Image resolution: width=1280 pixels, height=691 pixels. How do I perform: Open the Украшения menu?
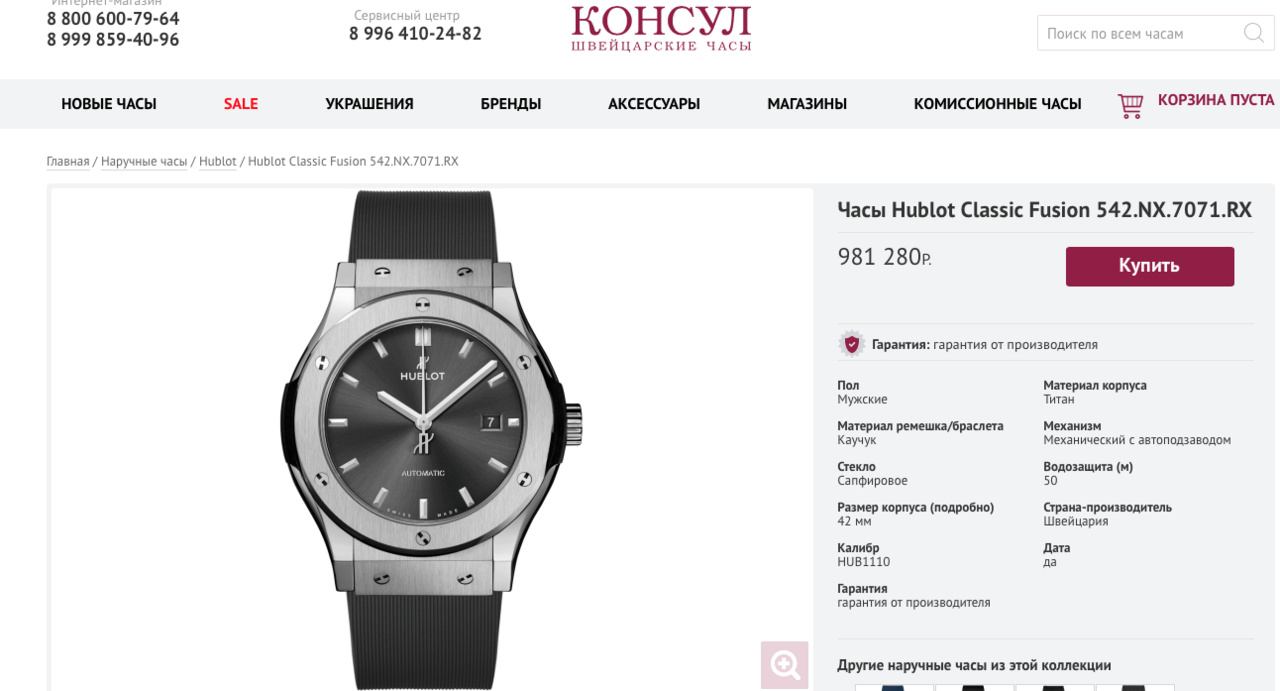[x=369, y=104]
